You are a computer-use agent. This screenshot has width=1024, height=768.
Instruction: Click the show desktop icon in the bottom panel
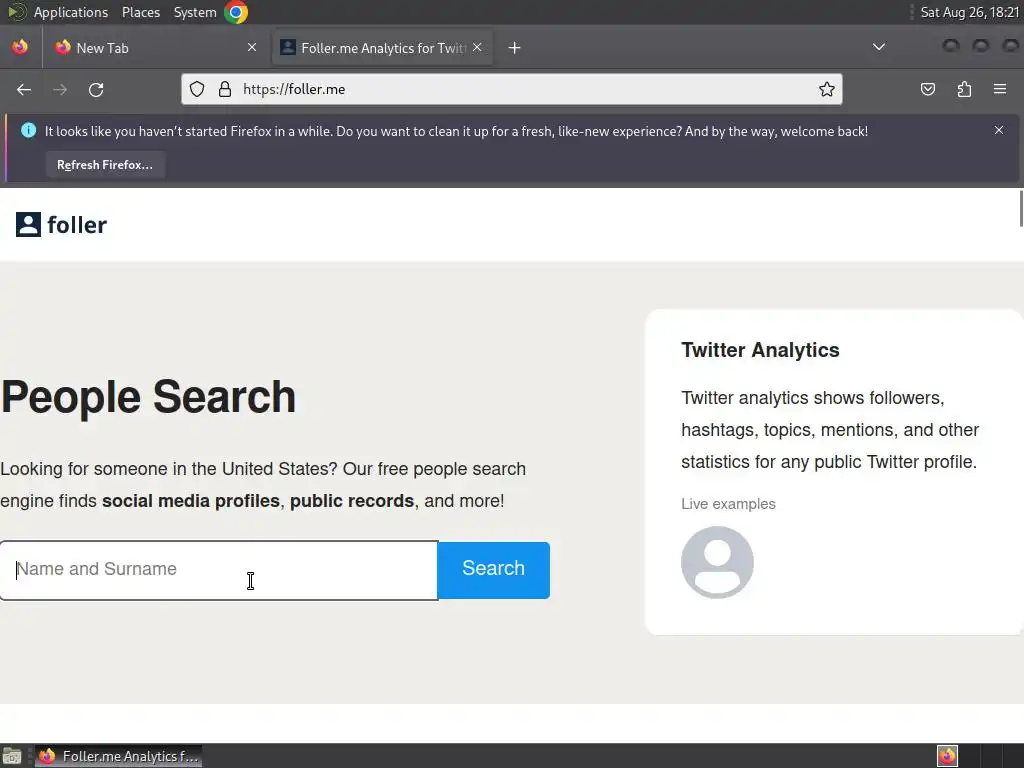click(12, 756)
